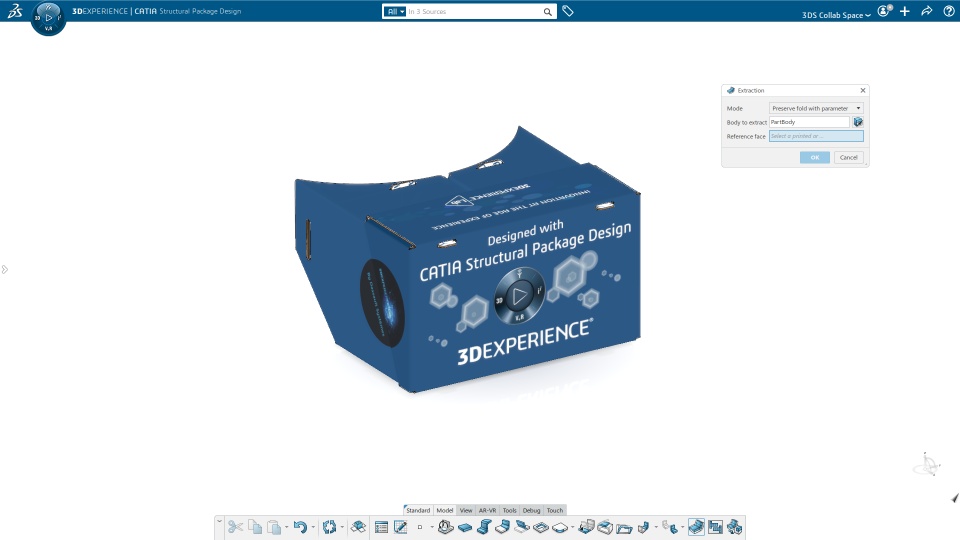960x540 pixels.
Task: Switch to the Tools tab
Action: click(509, 510)
